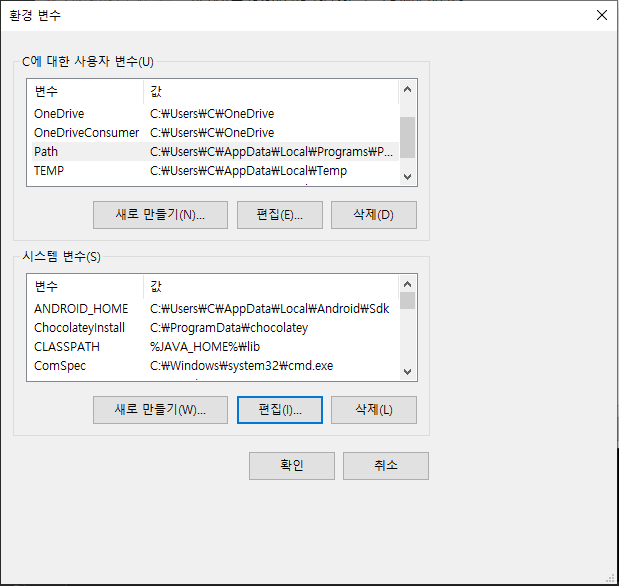The width and height of the screenshot is (619, 586).
Task: Select the OneDrive user variable row
Action: click(x=215, y=114)
